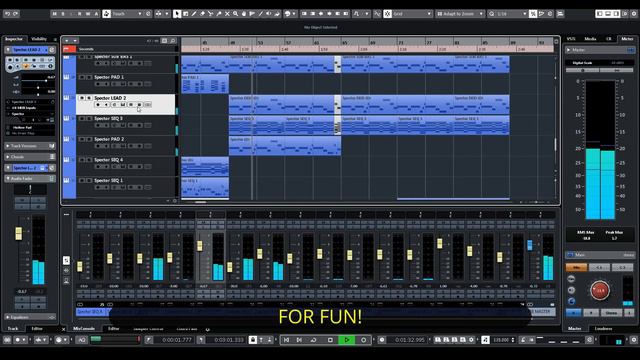
Task: Click the Snap to Zero Crossing icon
Action: [x=377, y=14]
